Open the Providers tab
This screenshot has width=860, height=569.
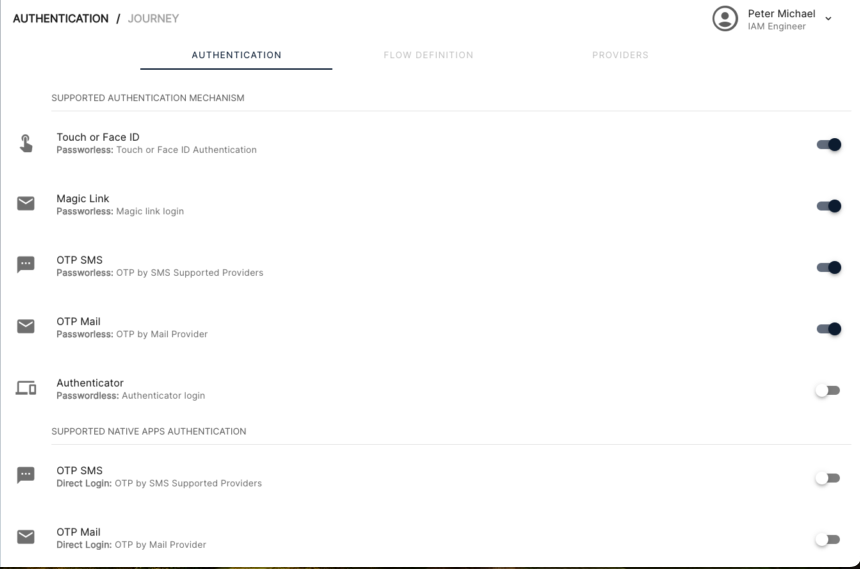tap(618, 55)
